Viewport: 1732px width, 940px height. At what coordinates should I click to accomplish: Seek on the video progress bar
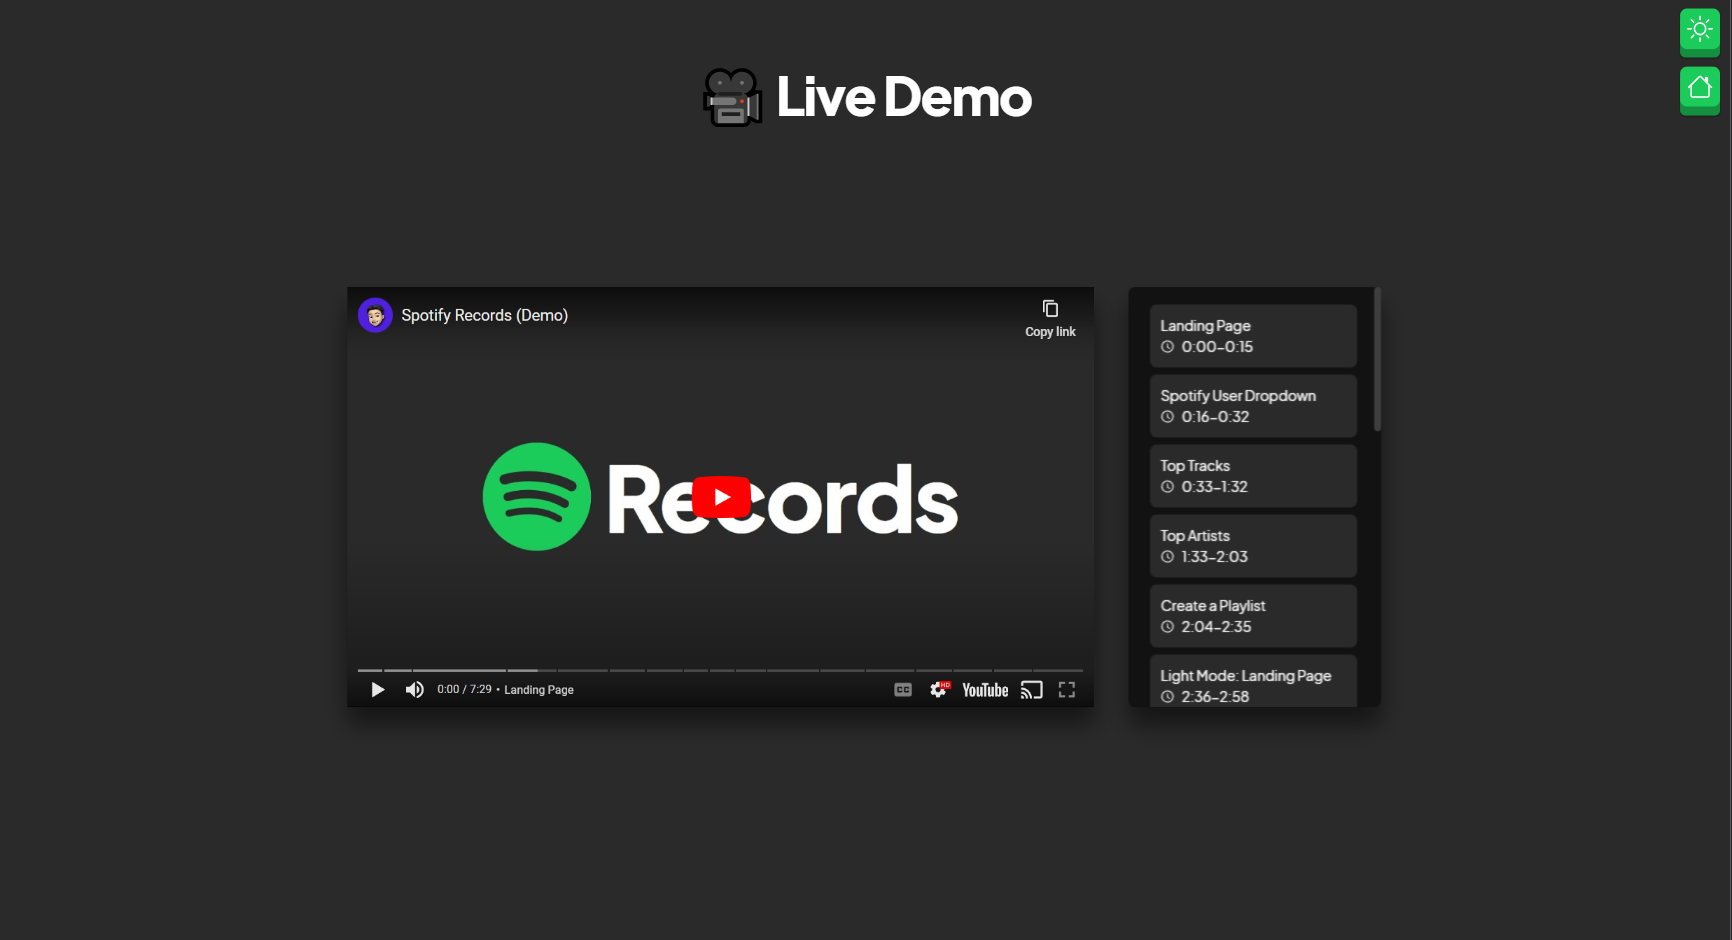[x=720, y=670]
